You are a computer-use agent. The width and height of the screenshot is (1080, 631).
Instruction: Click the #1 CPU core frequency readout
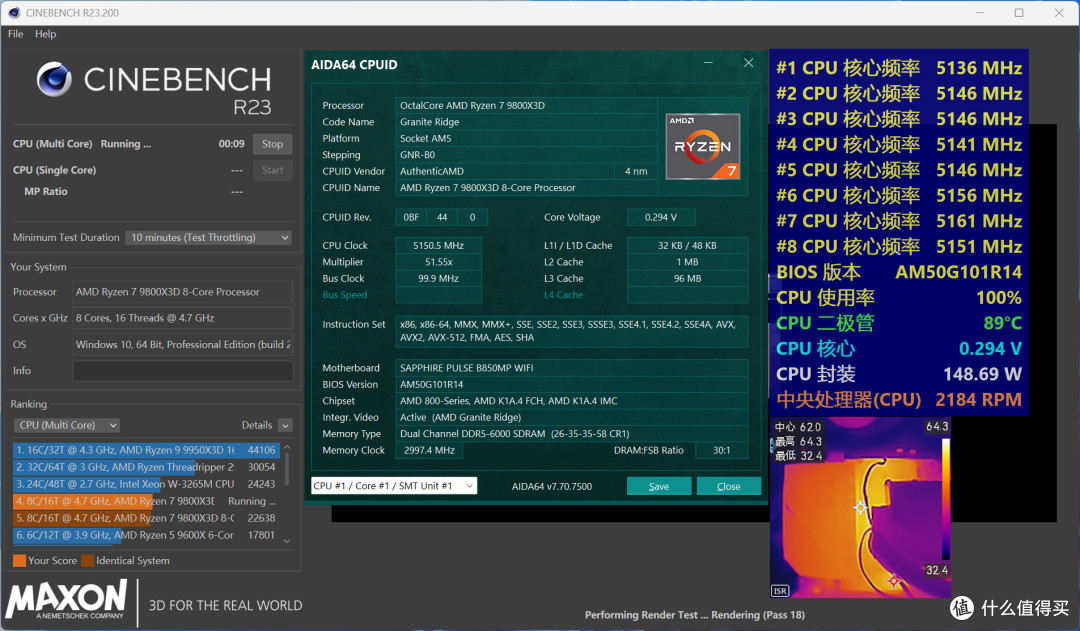[899, 68]
